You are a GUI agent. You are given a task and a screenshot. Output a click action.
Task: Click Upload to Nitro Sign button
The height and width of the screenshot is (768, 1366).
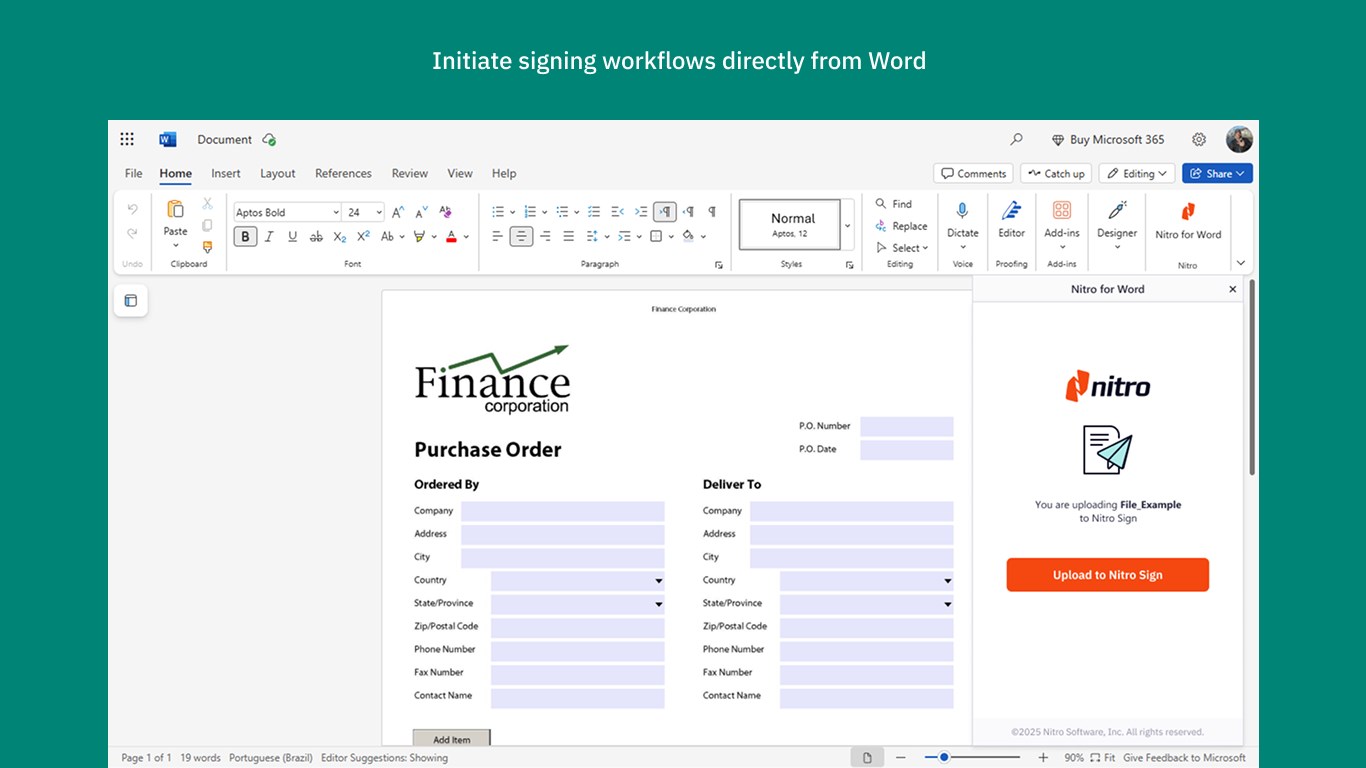(x=1108, y=575)
